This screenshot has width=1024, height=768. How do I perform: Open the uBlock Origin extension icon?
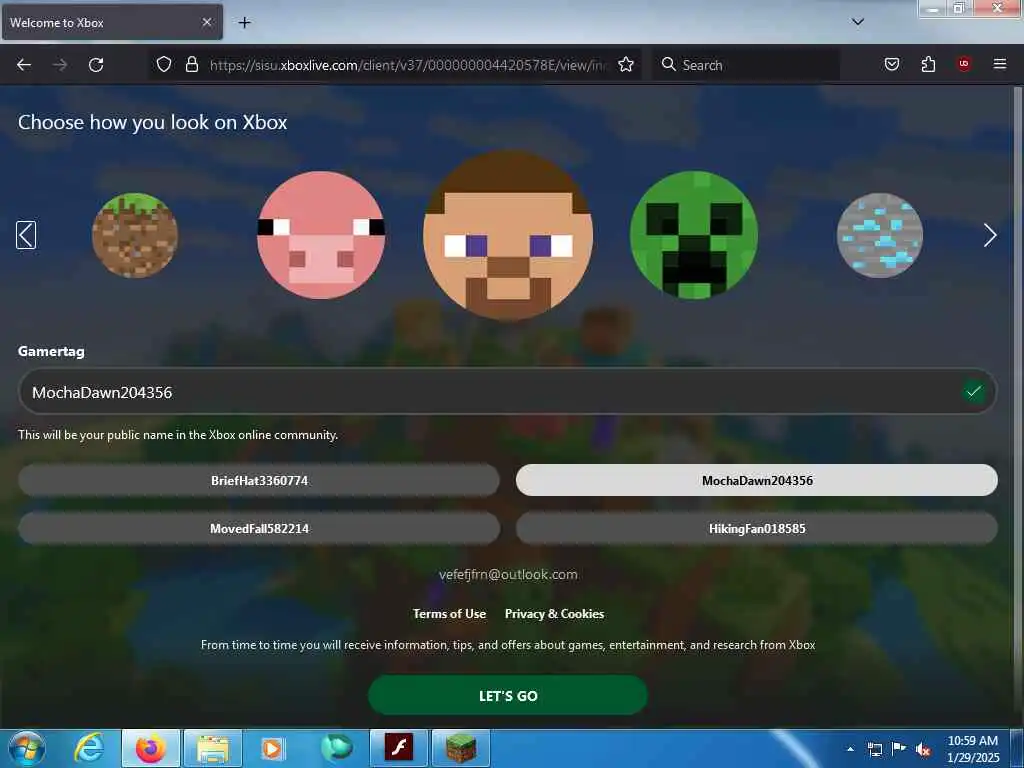pyautogui.click(x=963, y=63)
